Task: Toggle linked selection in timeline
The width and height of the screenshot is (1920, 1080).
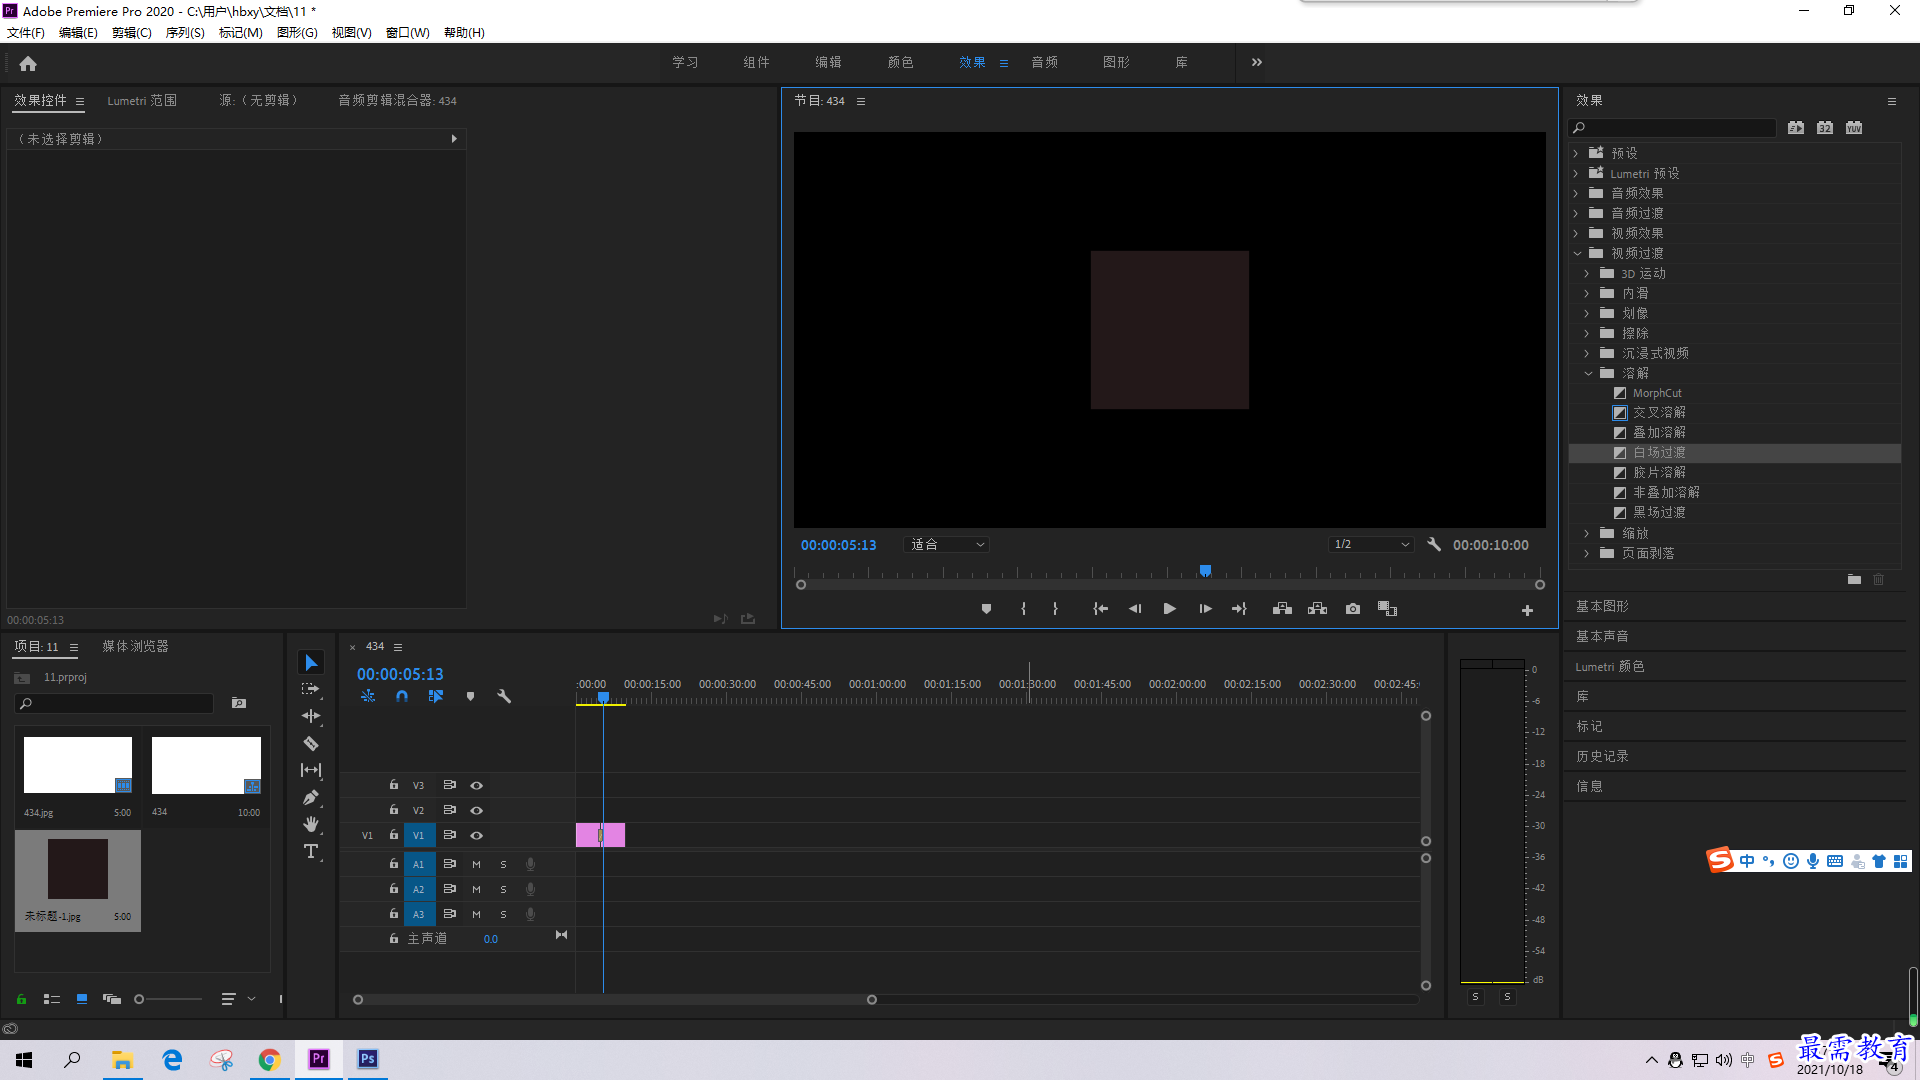Action: [436, 696]
